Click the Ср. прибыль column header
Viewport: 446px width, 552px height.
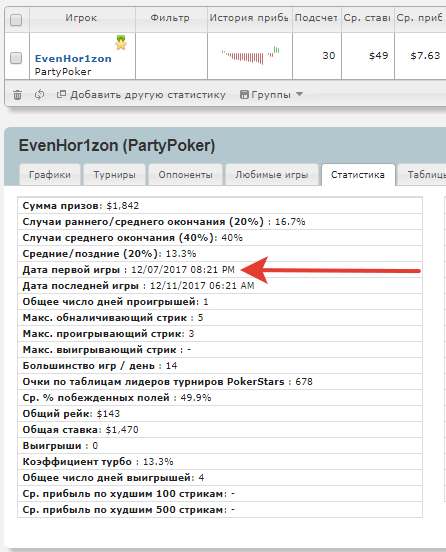coord(420,18)
